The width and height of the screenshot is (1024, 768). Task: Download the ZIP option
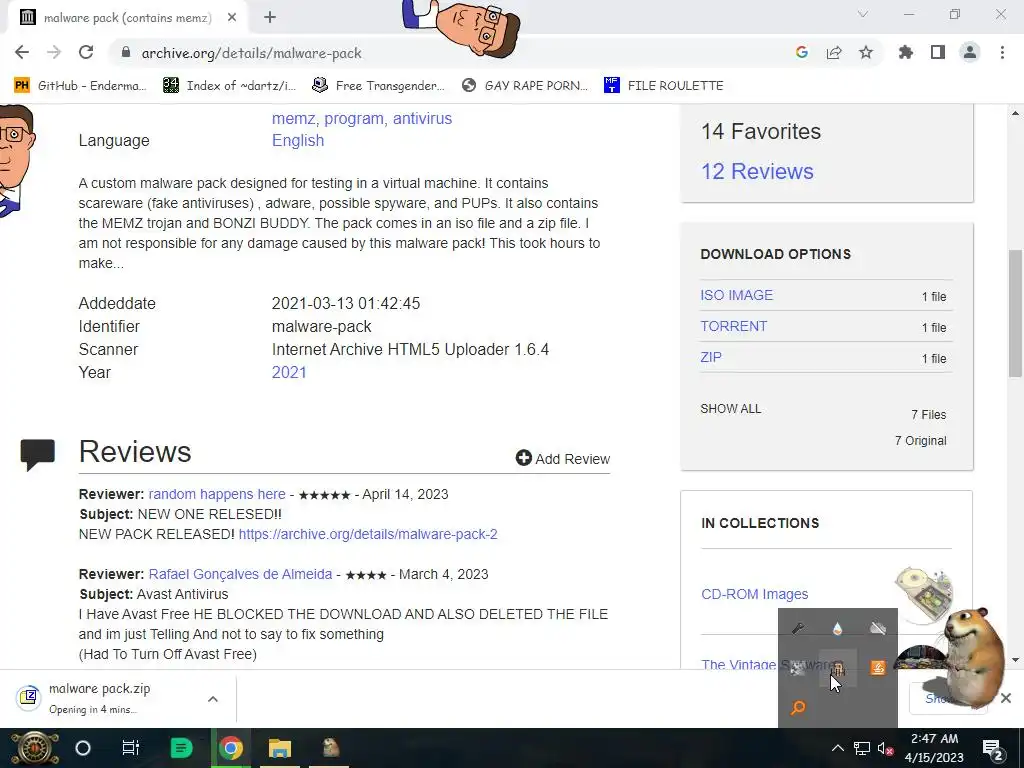pyautogui.click(x=711, y=357)
